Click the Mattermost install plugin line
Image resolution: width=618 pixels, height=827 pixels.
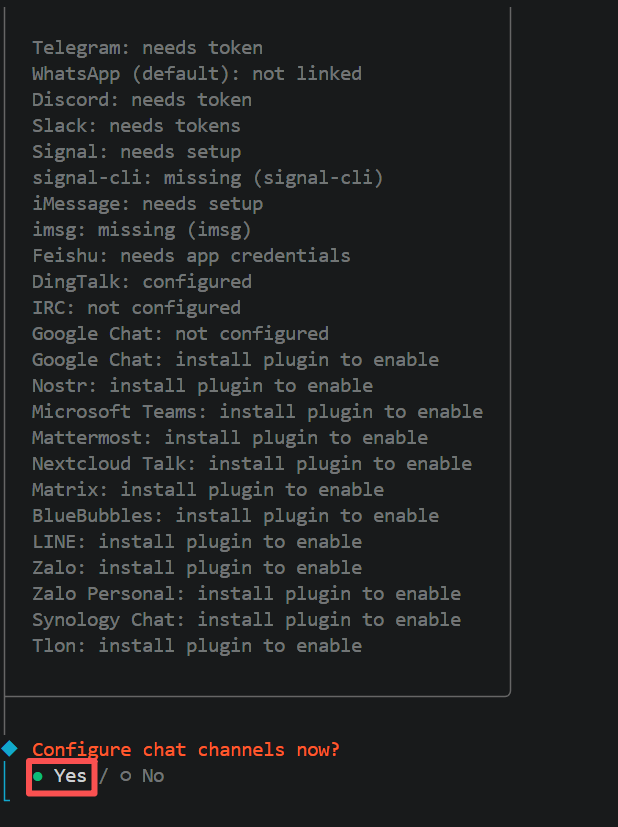pyautogui.click(x=230, y=438)
